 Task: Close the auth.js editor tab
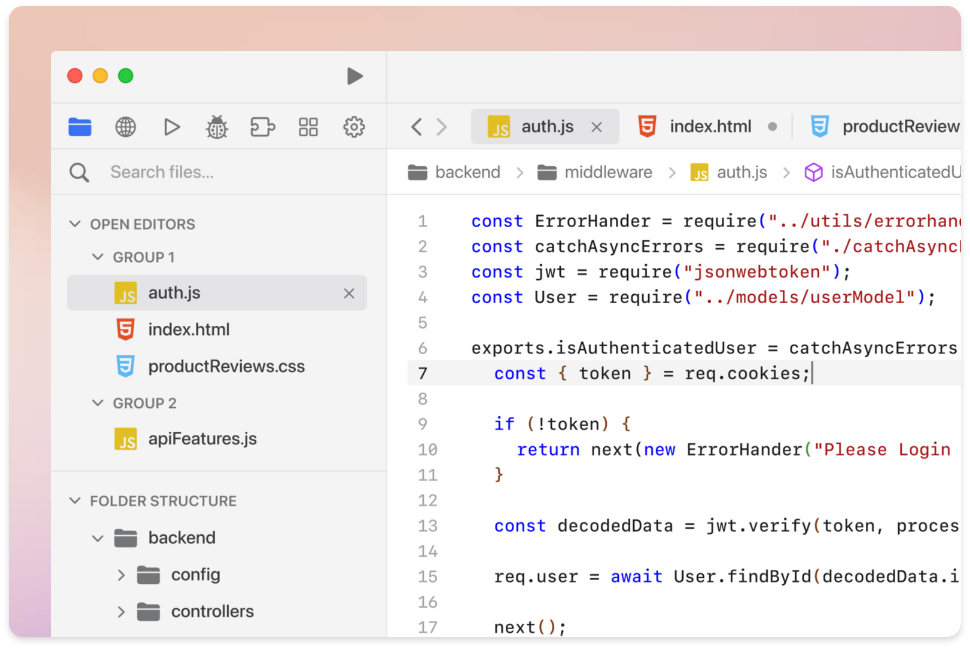tap(597, 127)
